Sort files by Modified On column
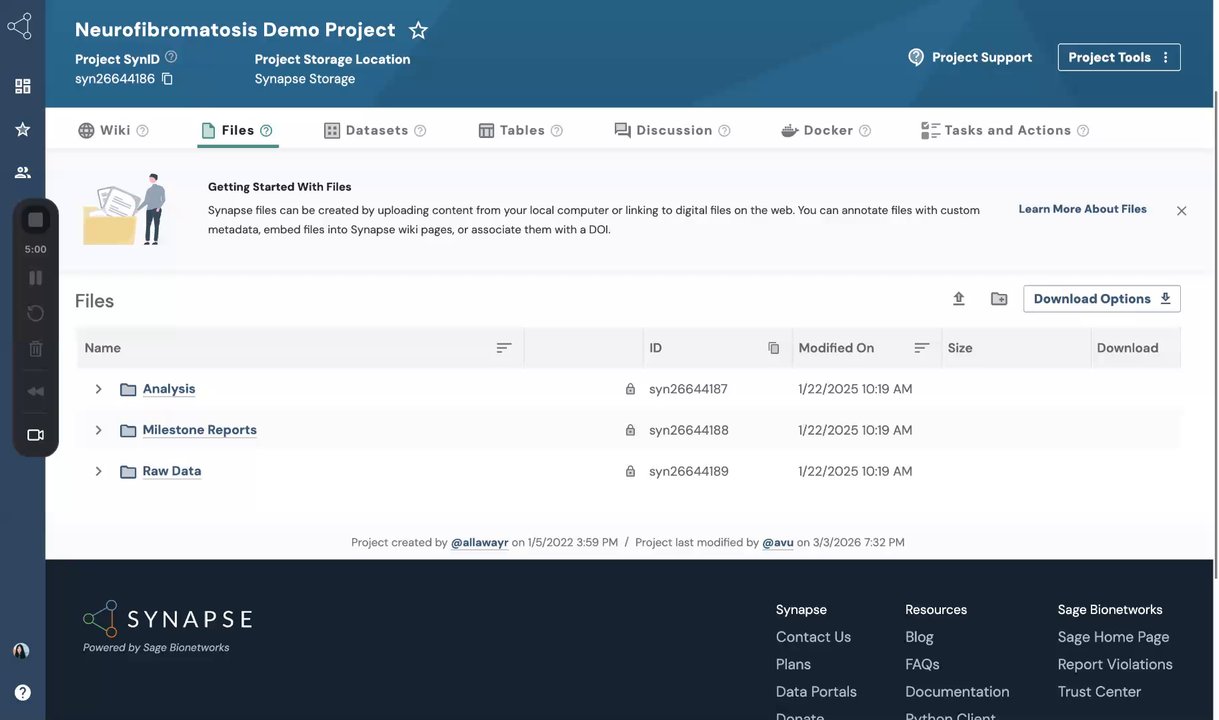 point(922,348)
